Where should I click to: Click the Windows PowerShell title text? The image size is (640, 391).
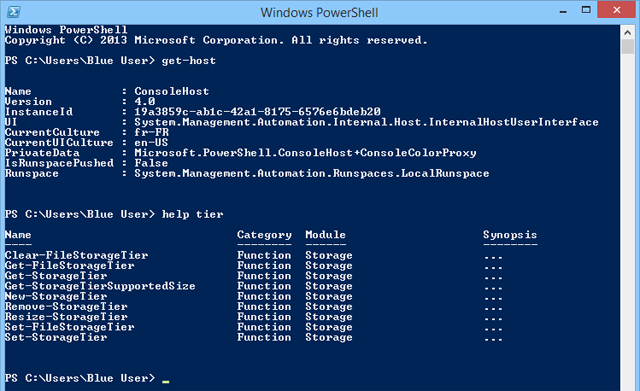coord(319,12)
